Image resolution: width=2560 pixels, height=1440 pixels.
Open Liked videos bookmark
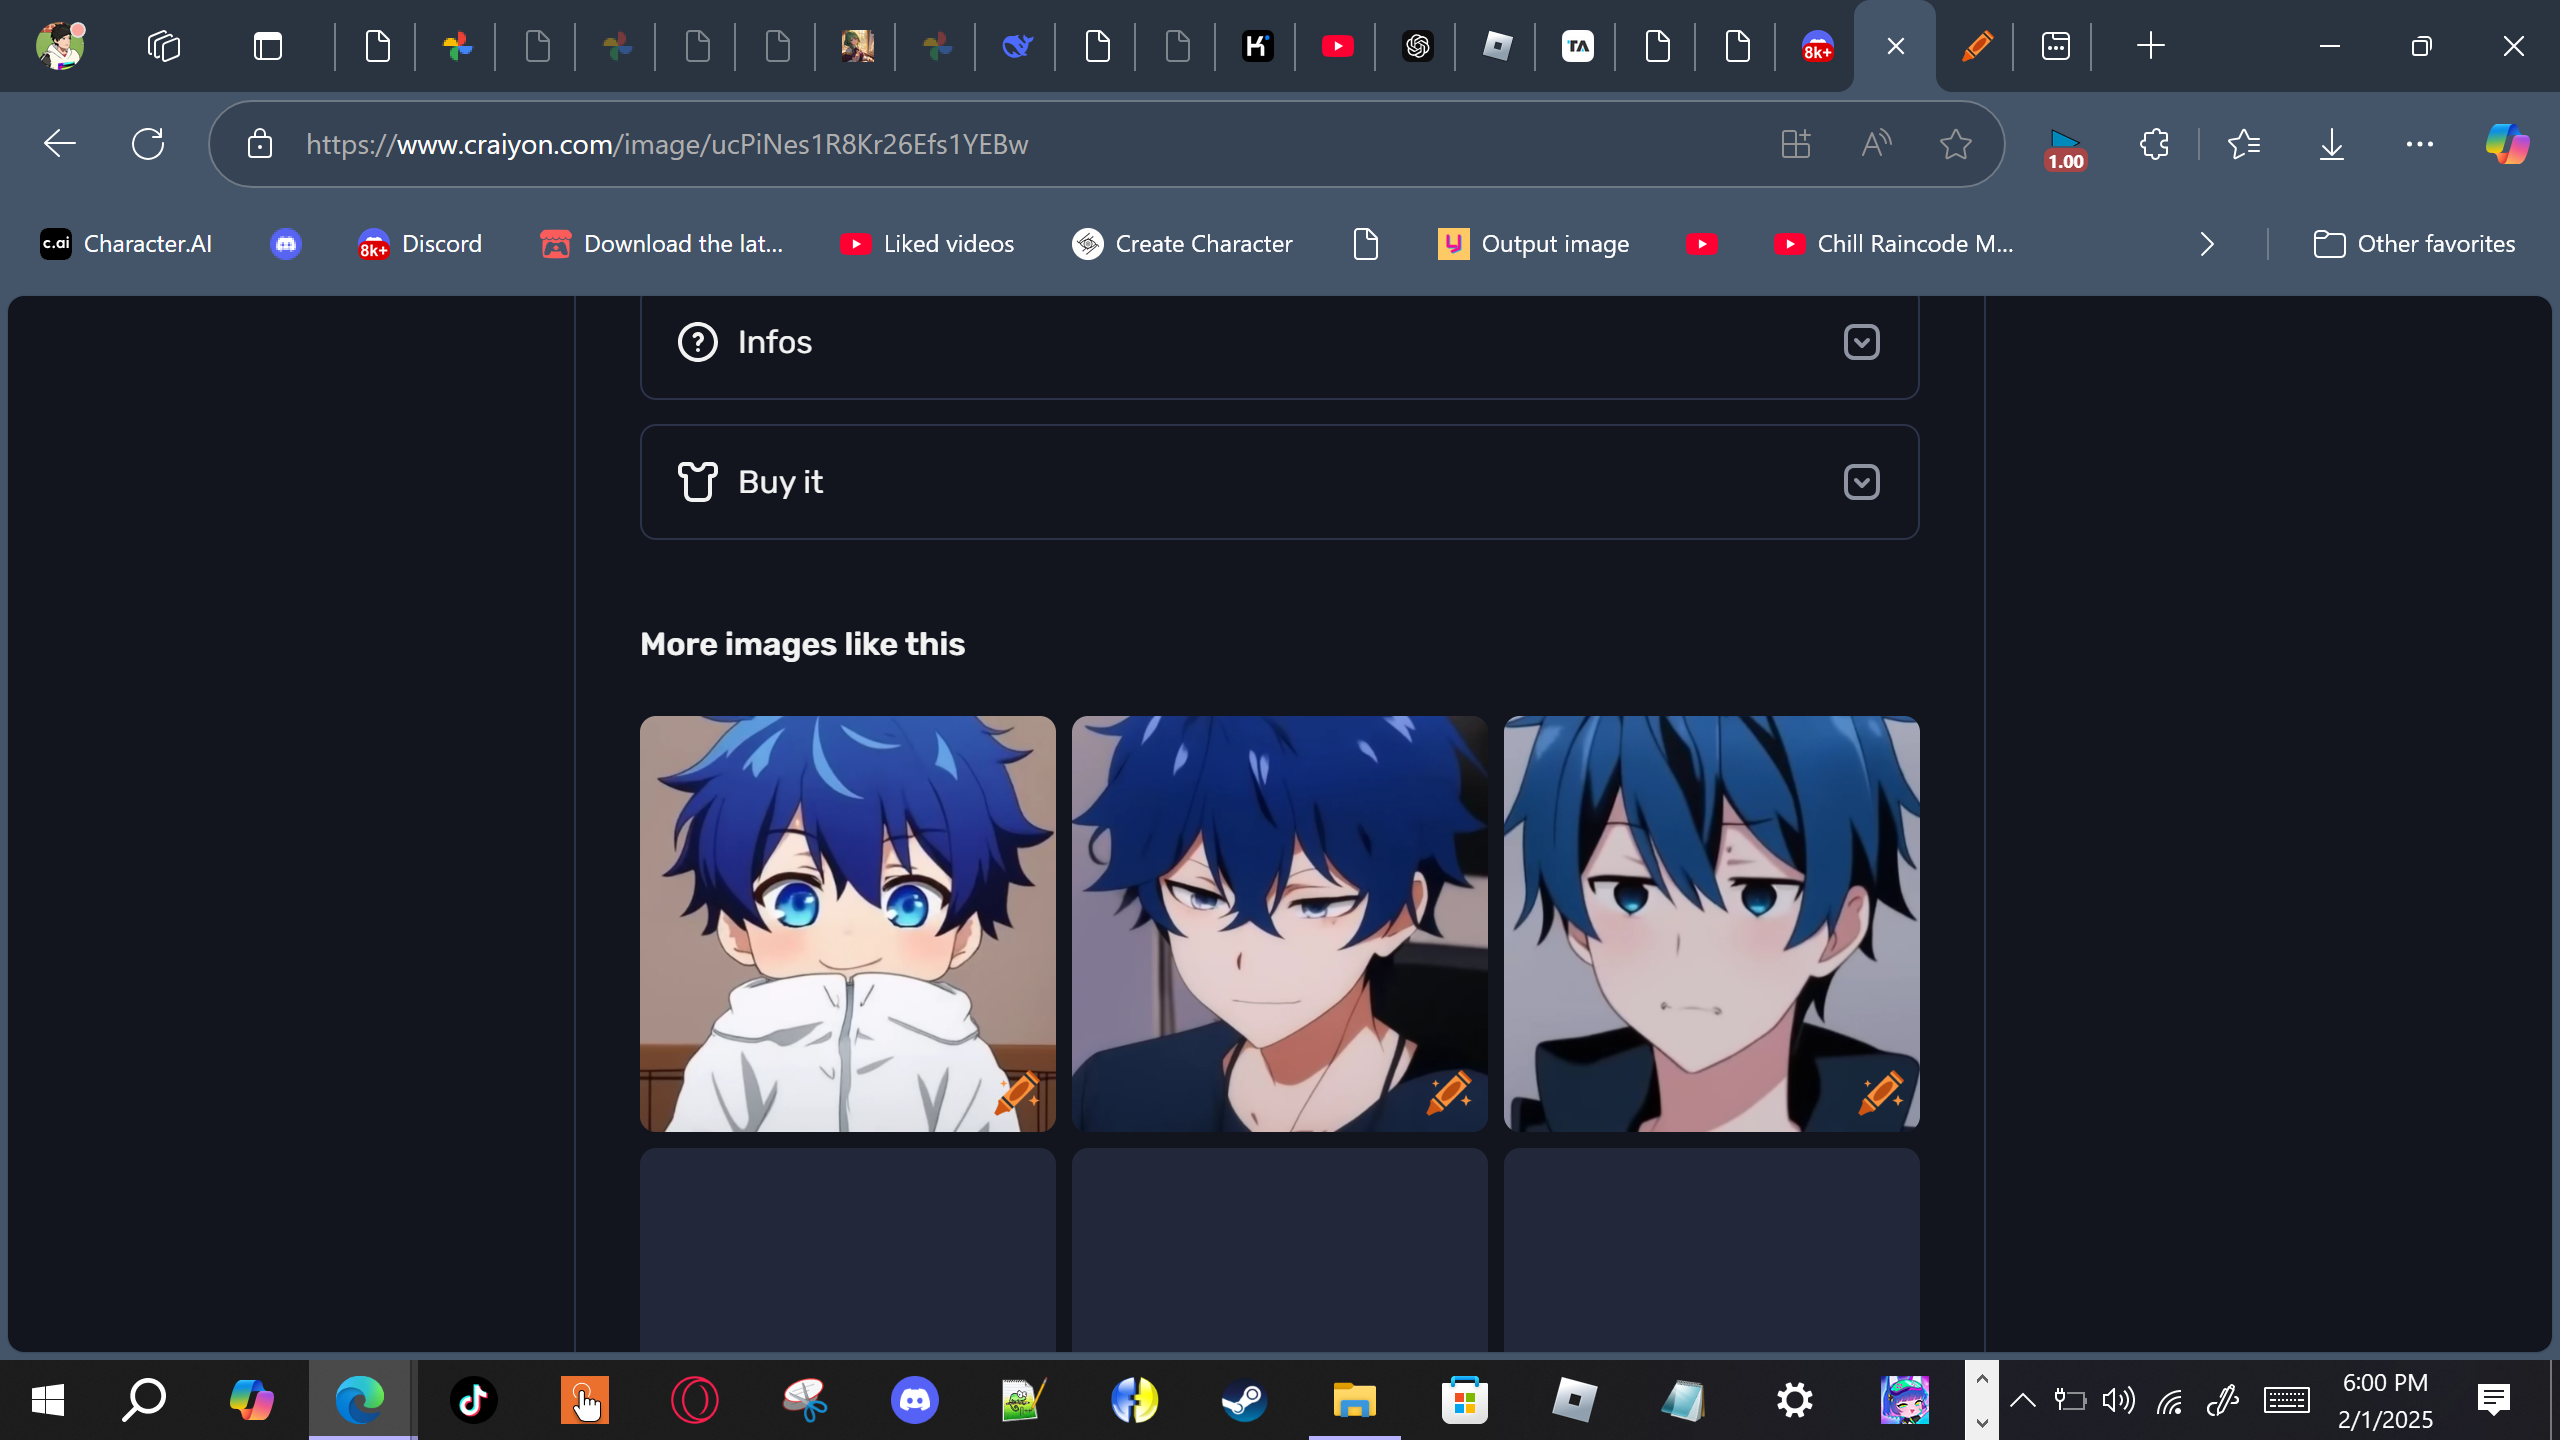[927, 244]
